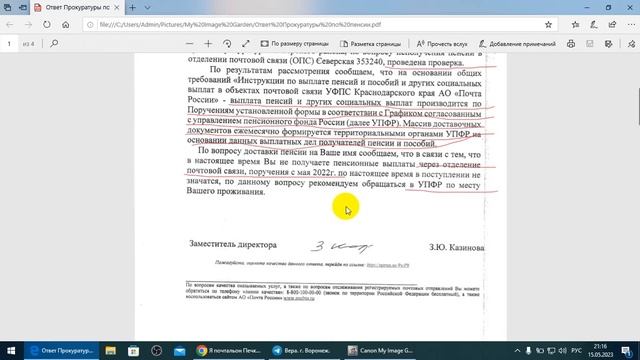Viewport: 640px width, 360px height.
Task: Click the PDF page number field
Action: [x=9, y=43]
